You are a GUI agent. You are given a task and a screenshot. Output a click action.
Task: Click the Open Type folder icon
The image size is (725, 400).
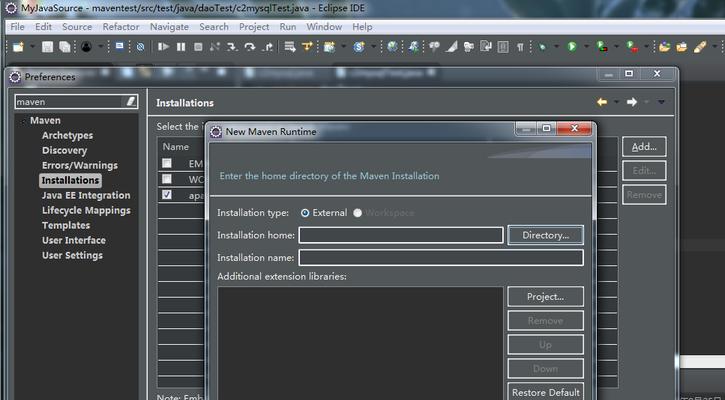pyautogui.click(x=664, y=47)
